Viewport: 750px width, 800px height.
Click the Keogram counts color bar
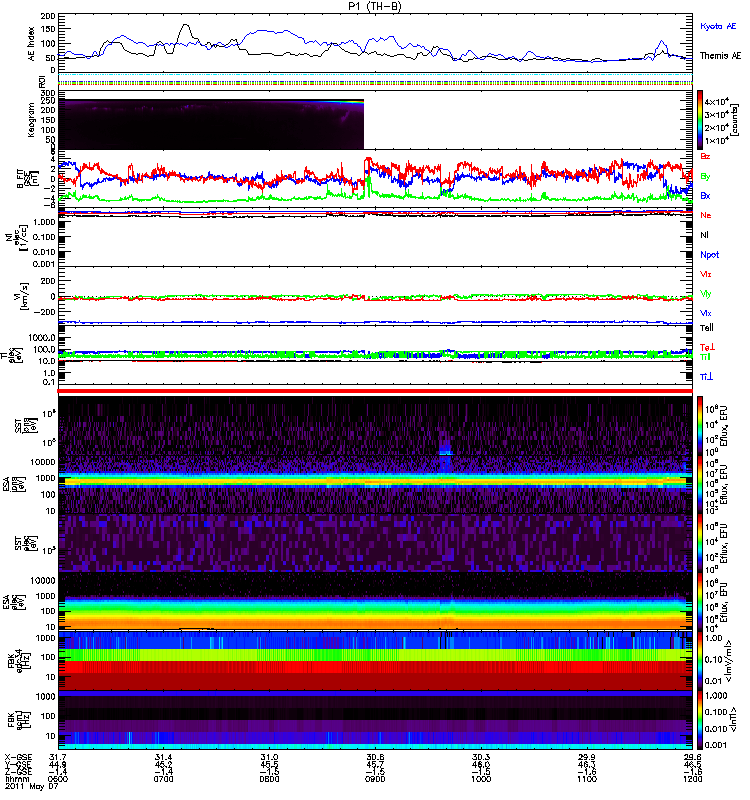click(700, 119)
